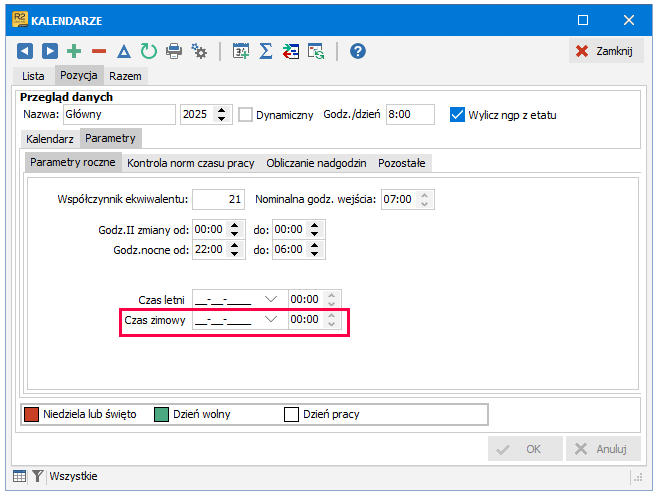
Task: Open Czas zimowy date dropdown
Action: (271, 319)
